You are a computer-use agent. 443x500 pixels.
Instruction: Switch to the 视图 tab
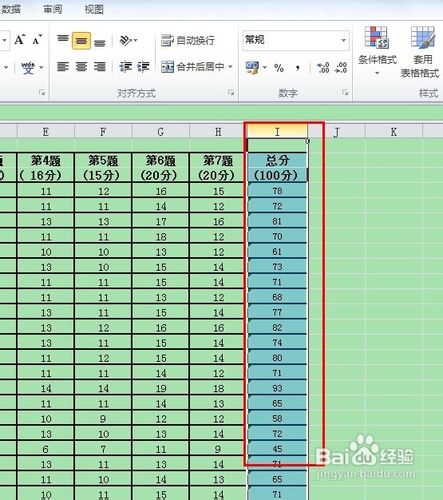click(x=94, y=9)
